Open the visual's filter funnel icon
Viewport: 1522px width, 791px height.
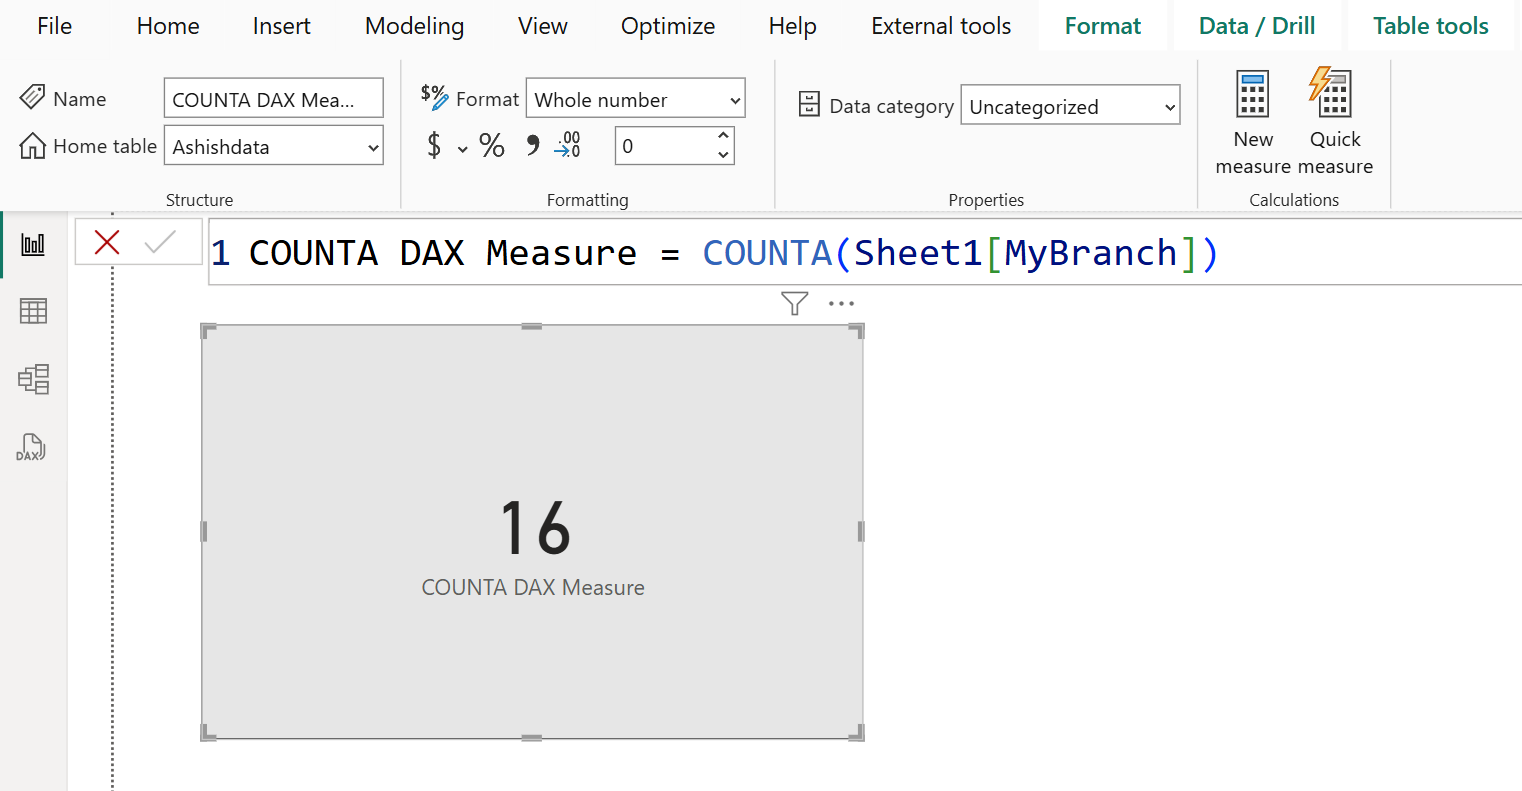coord(794,303)
